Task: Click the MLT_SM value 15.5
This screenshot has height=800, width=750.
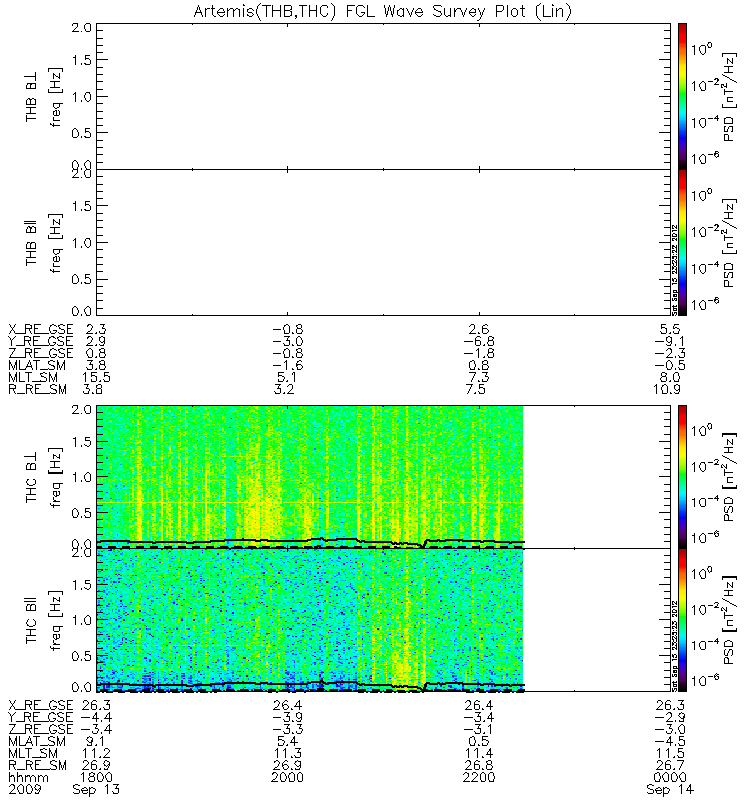Action: click(96, 377)
